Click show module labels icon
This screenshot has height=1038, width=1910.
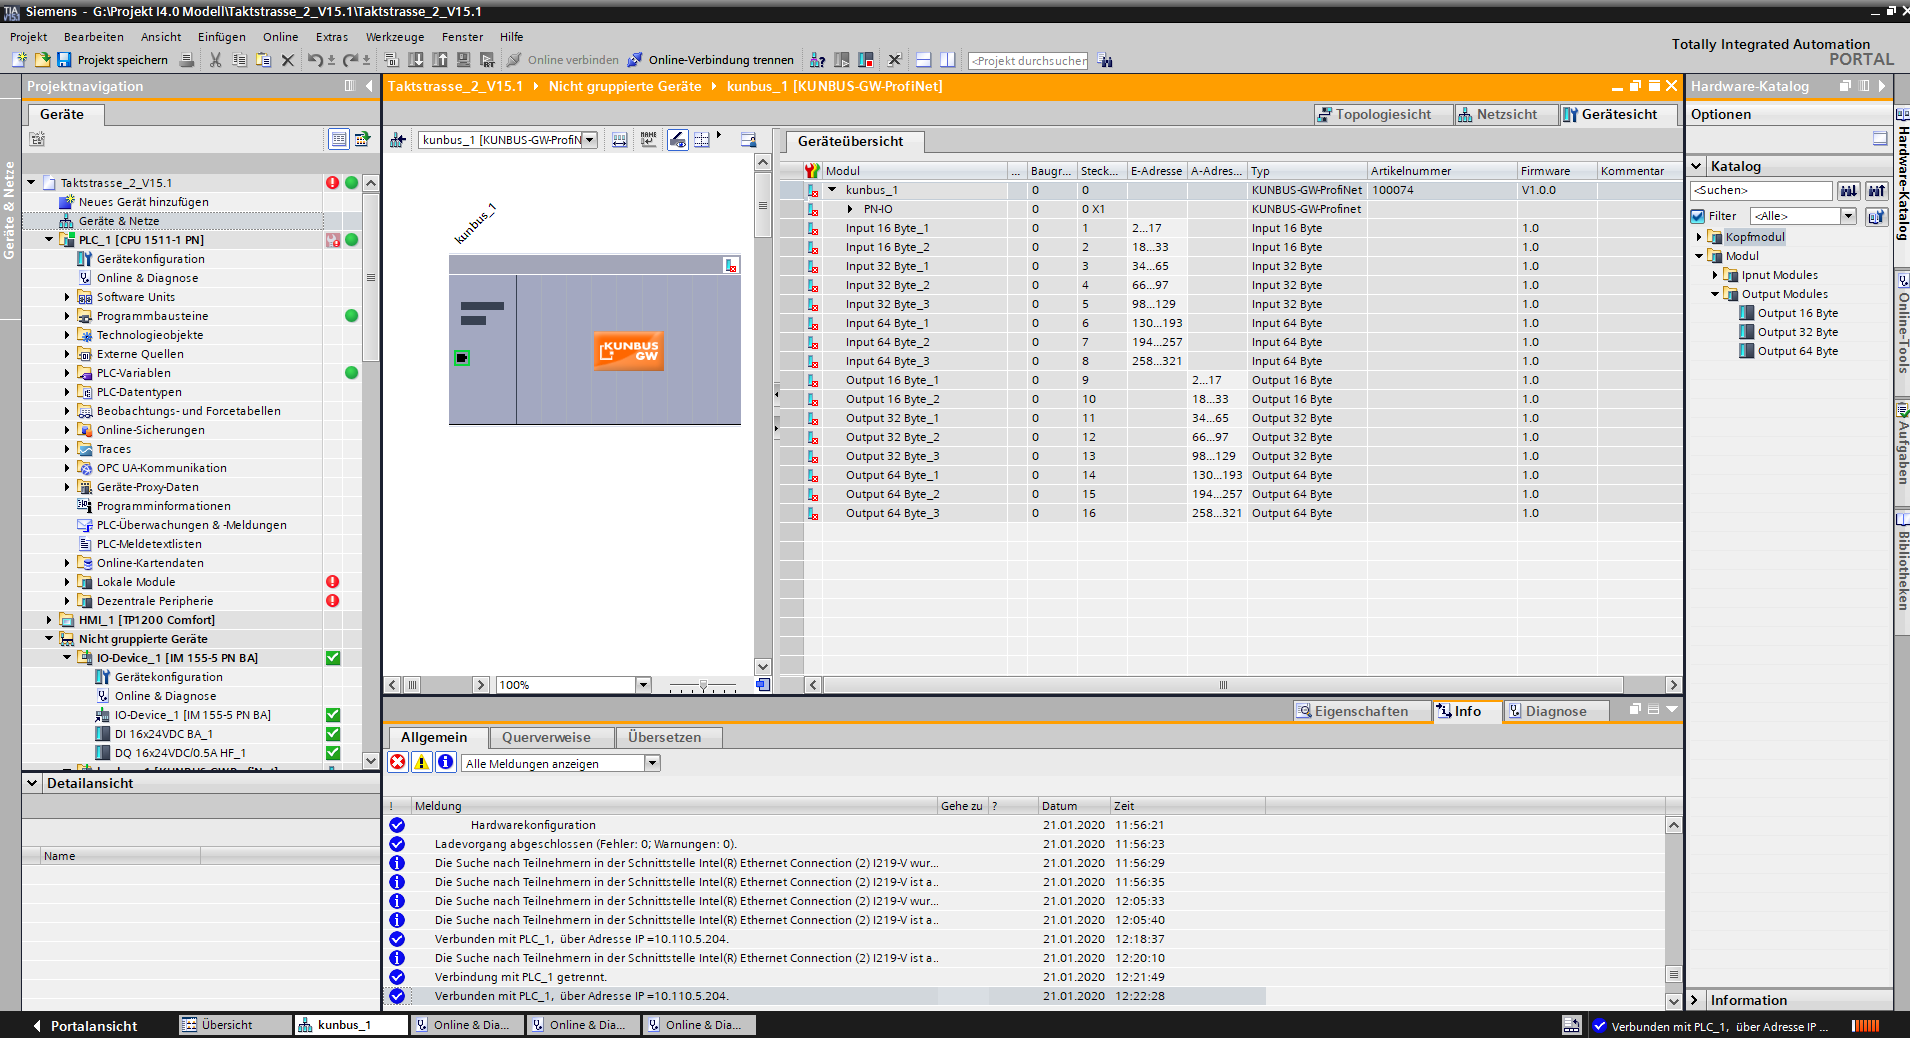point(620,140)
